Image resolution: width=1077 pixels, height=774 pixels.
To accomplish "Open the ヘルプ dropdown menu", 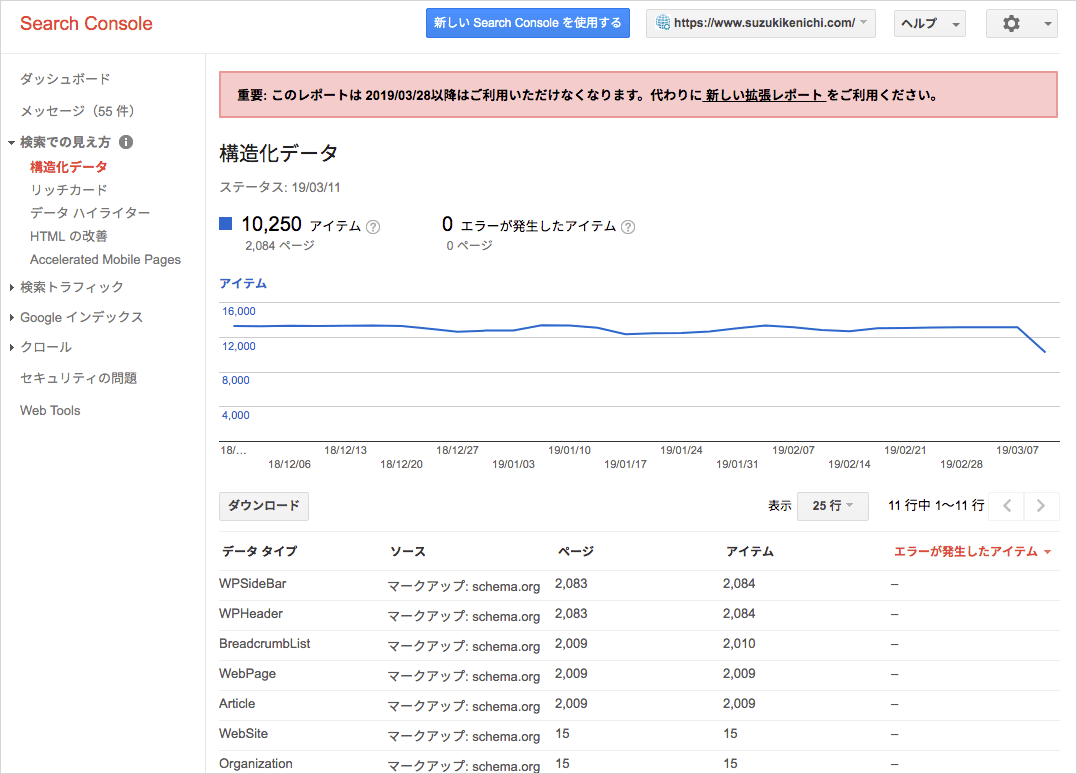I will pos(929,23).
